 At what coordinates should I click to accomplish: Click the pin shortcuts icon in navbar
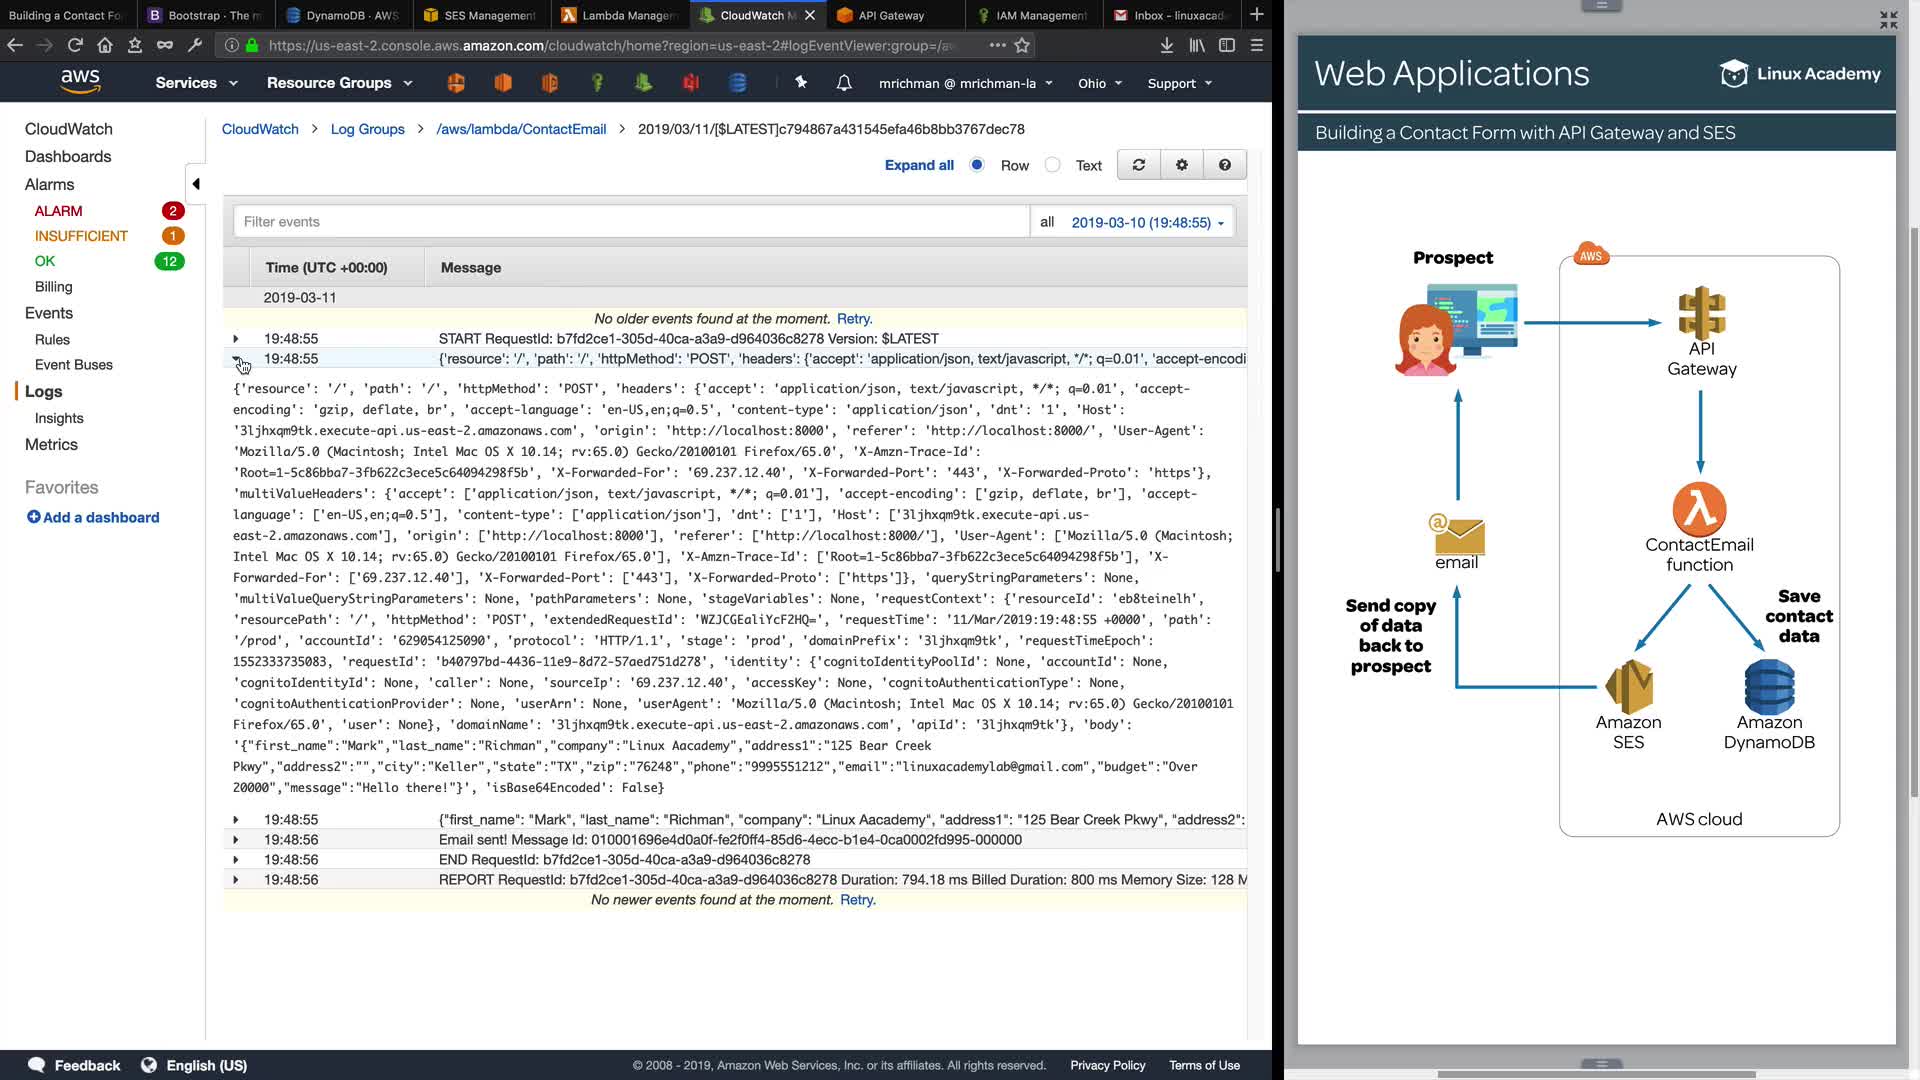coord(801,83)
